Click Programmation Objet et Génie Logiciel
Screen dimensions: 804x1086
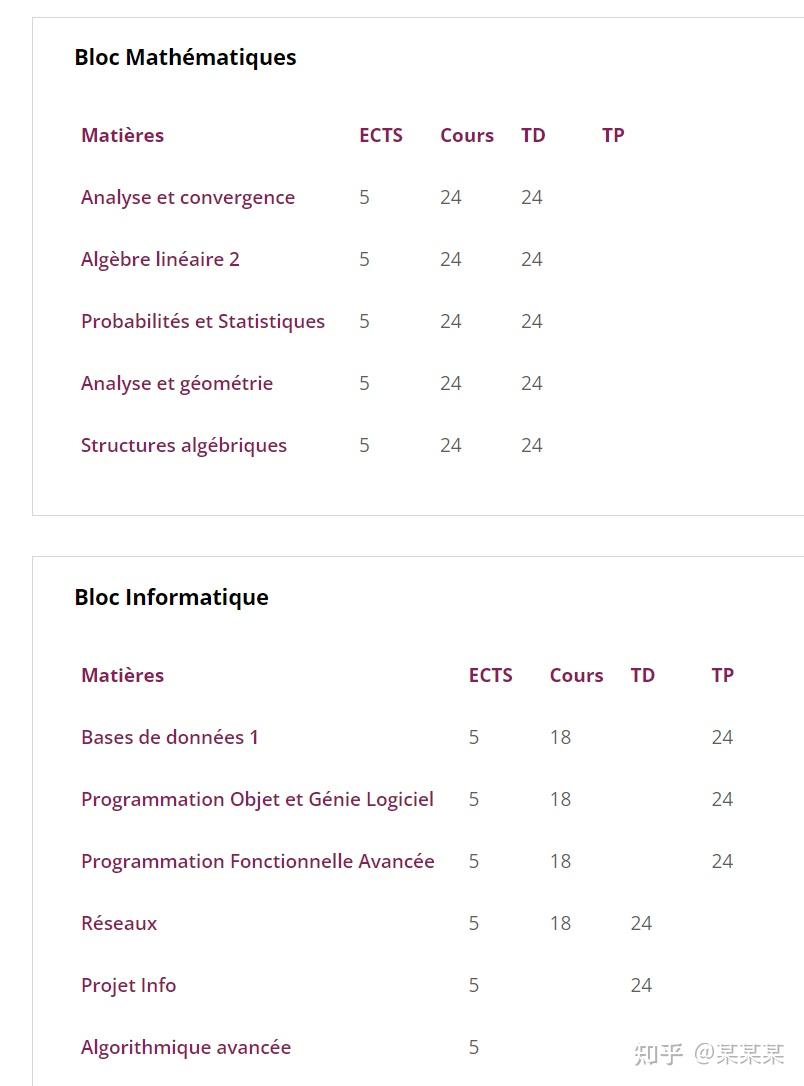[257, 799]
